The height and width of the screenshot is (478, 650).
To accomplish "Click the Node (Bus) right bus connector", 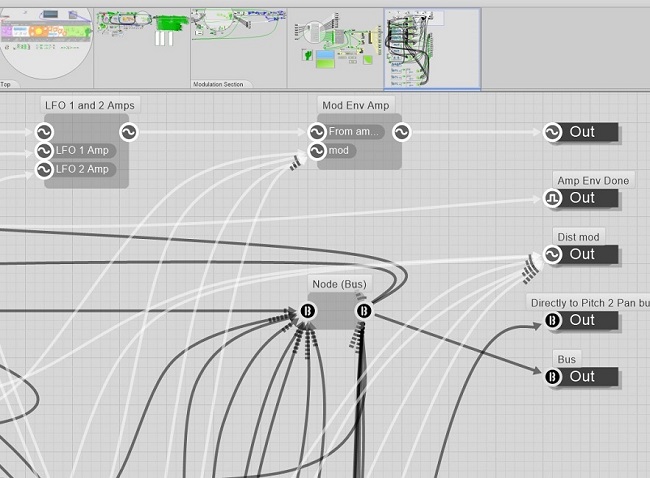I will (364, 311).
